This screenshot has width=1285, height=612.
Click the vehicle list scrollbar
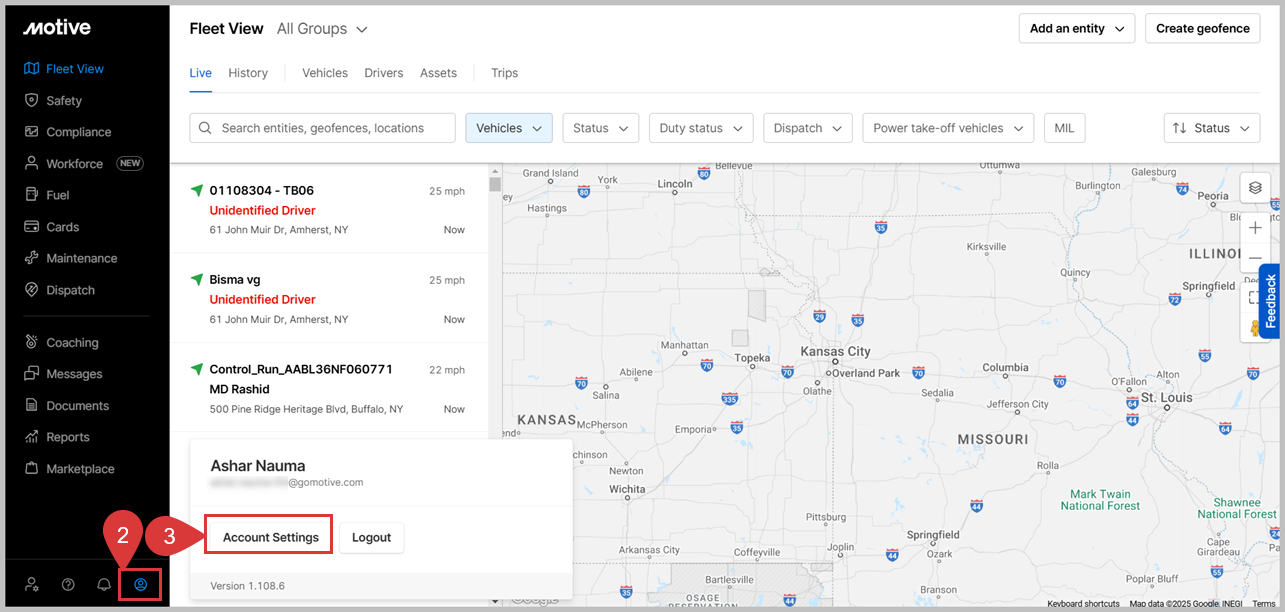[495, 184]
